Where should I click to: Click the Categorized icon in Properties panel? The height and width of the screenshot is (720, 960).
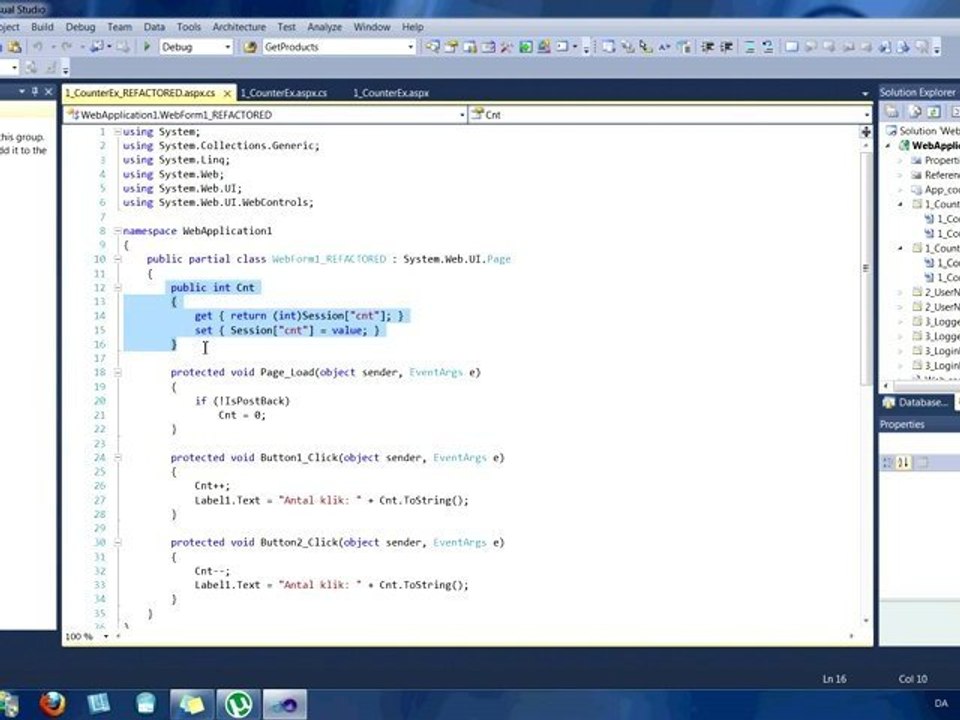(x=887, y=462)
